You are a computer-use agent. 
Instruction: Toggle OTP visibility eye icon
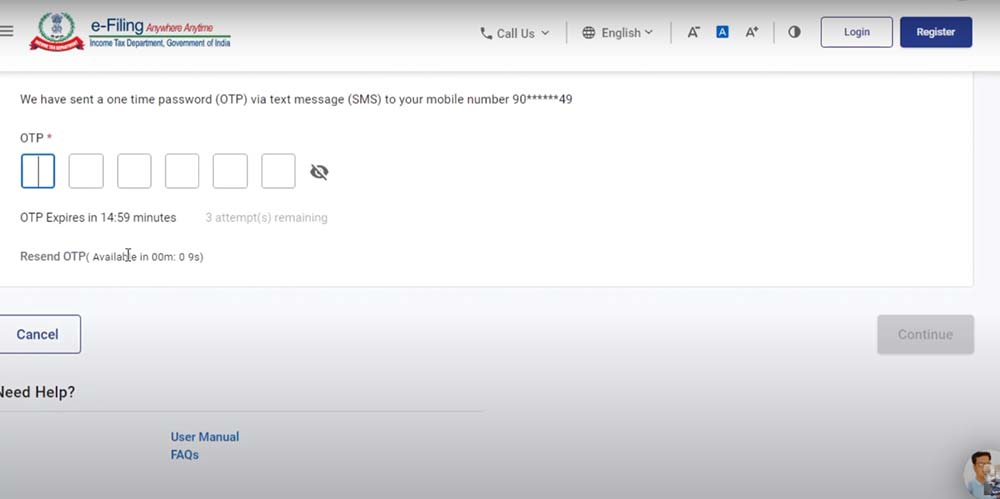tap(319, 172)
